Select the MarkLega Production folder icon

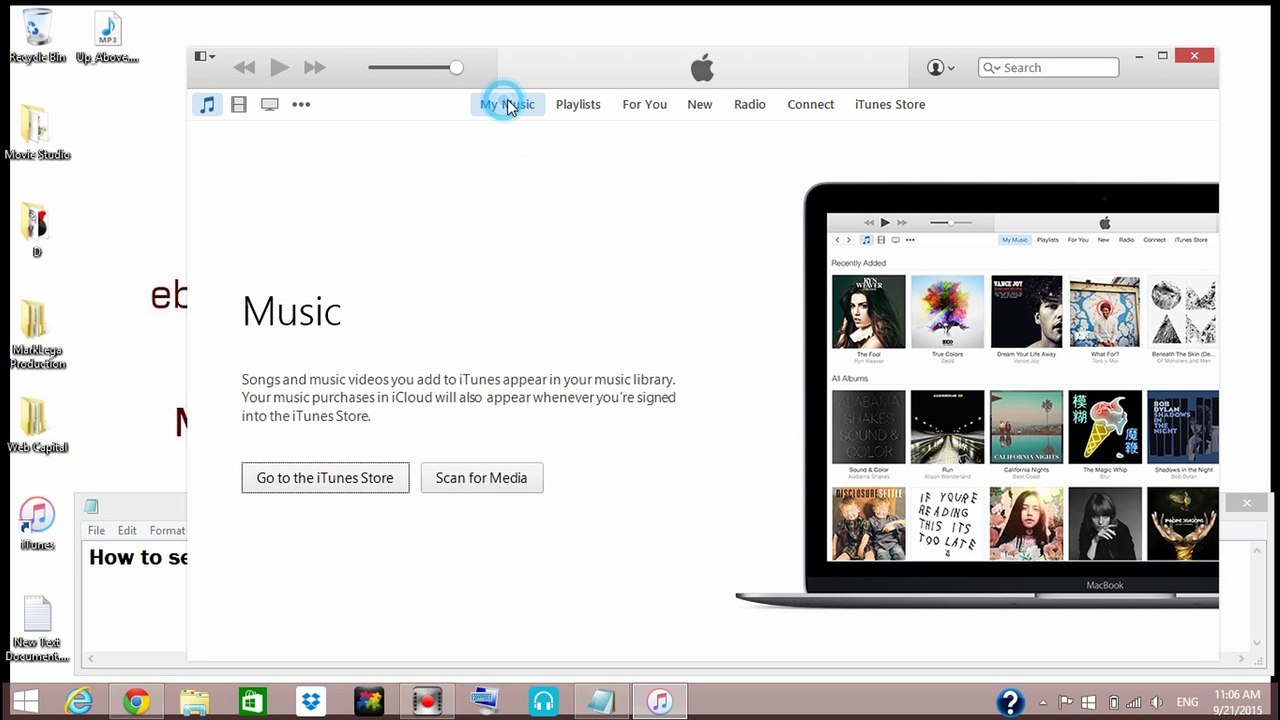click(x=37, y=335)
